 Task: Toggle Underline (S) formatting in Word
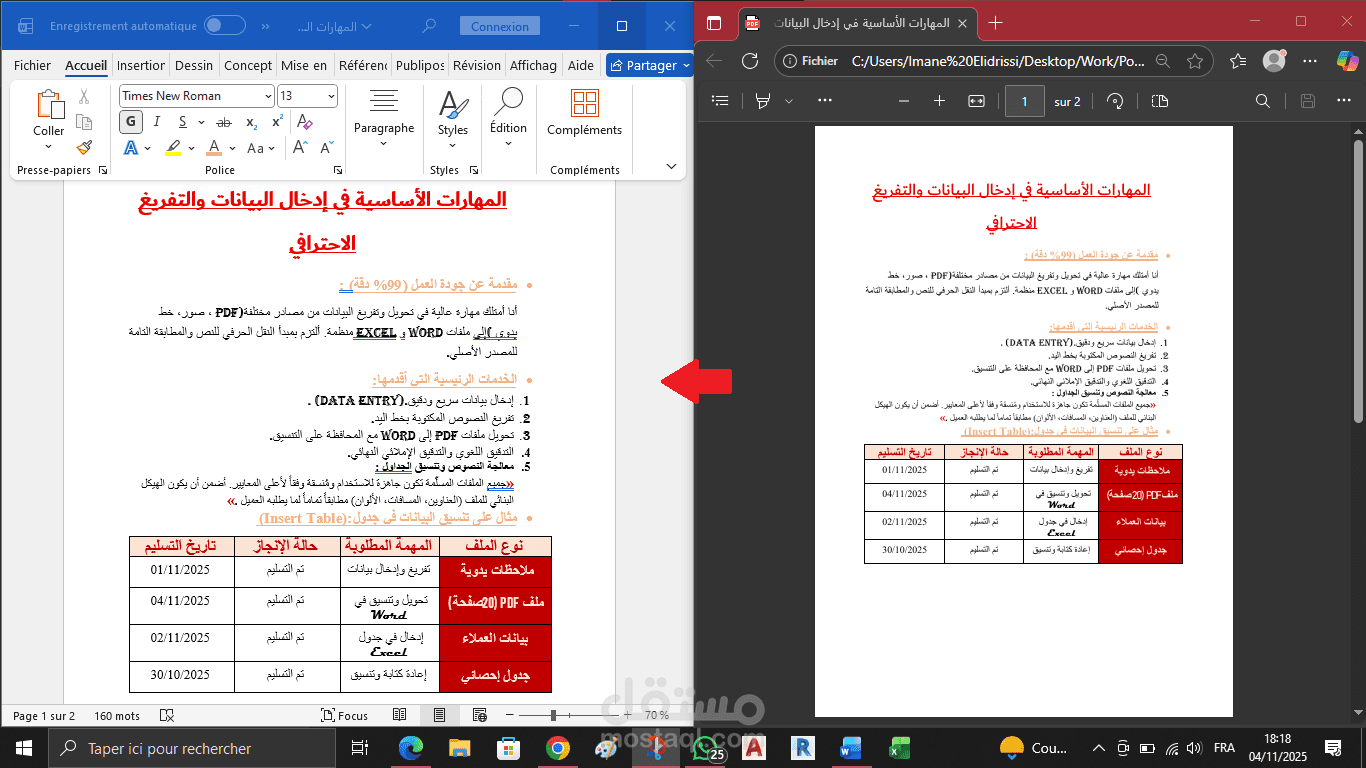point(181,122)
